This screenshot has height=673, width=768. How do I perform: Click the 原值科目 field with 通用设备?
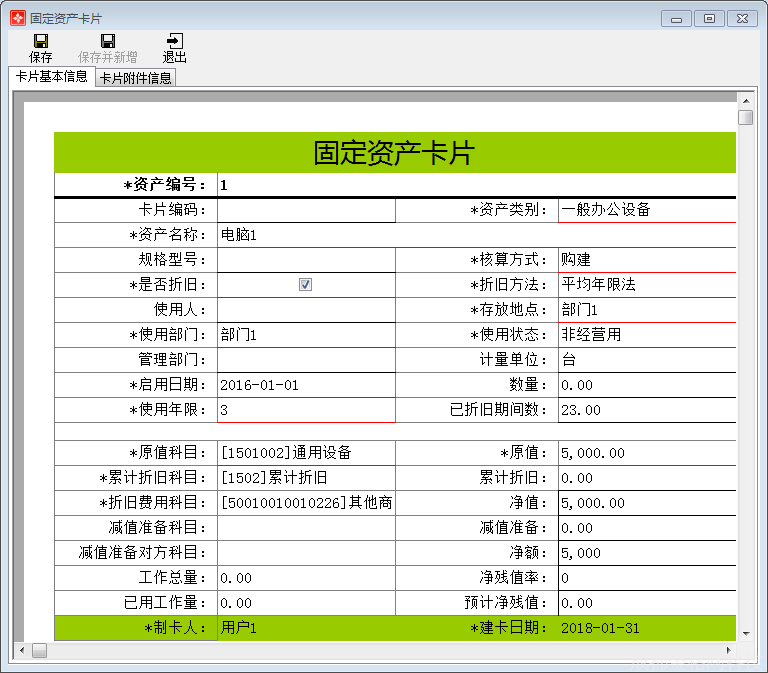(305, 453)
